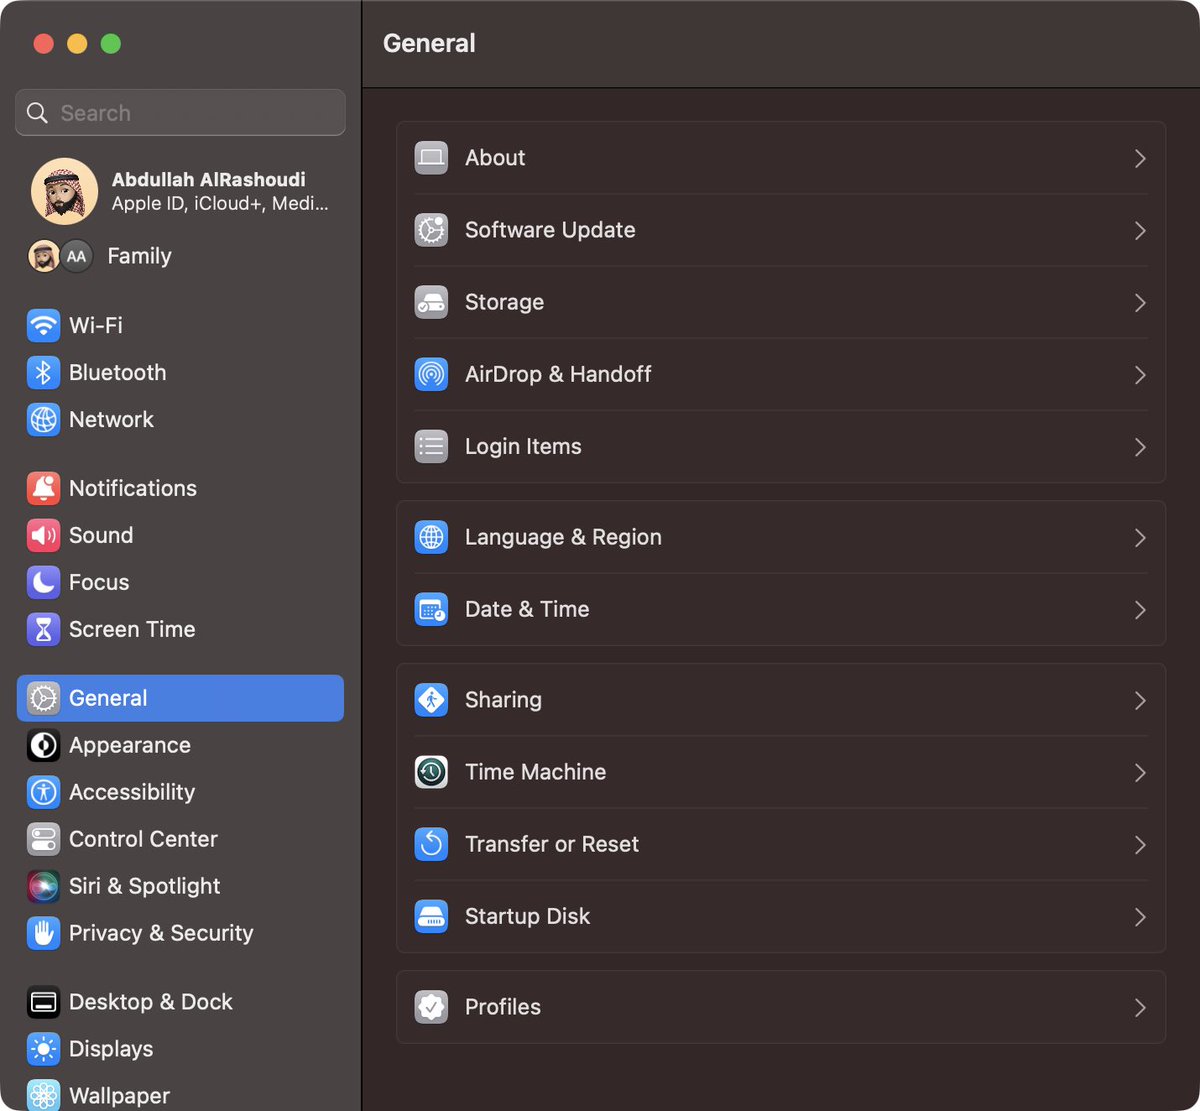Viewport: 1200px width, 1111px height.
Task: Click the chevron on Time Machine row
Action: [x=1140, y=772]
